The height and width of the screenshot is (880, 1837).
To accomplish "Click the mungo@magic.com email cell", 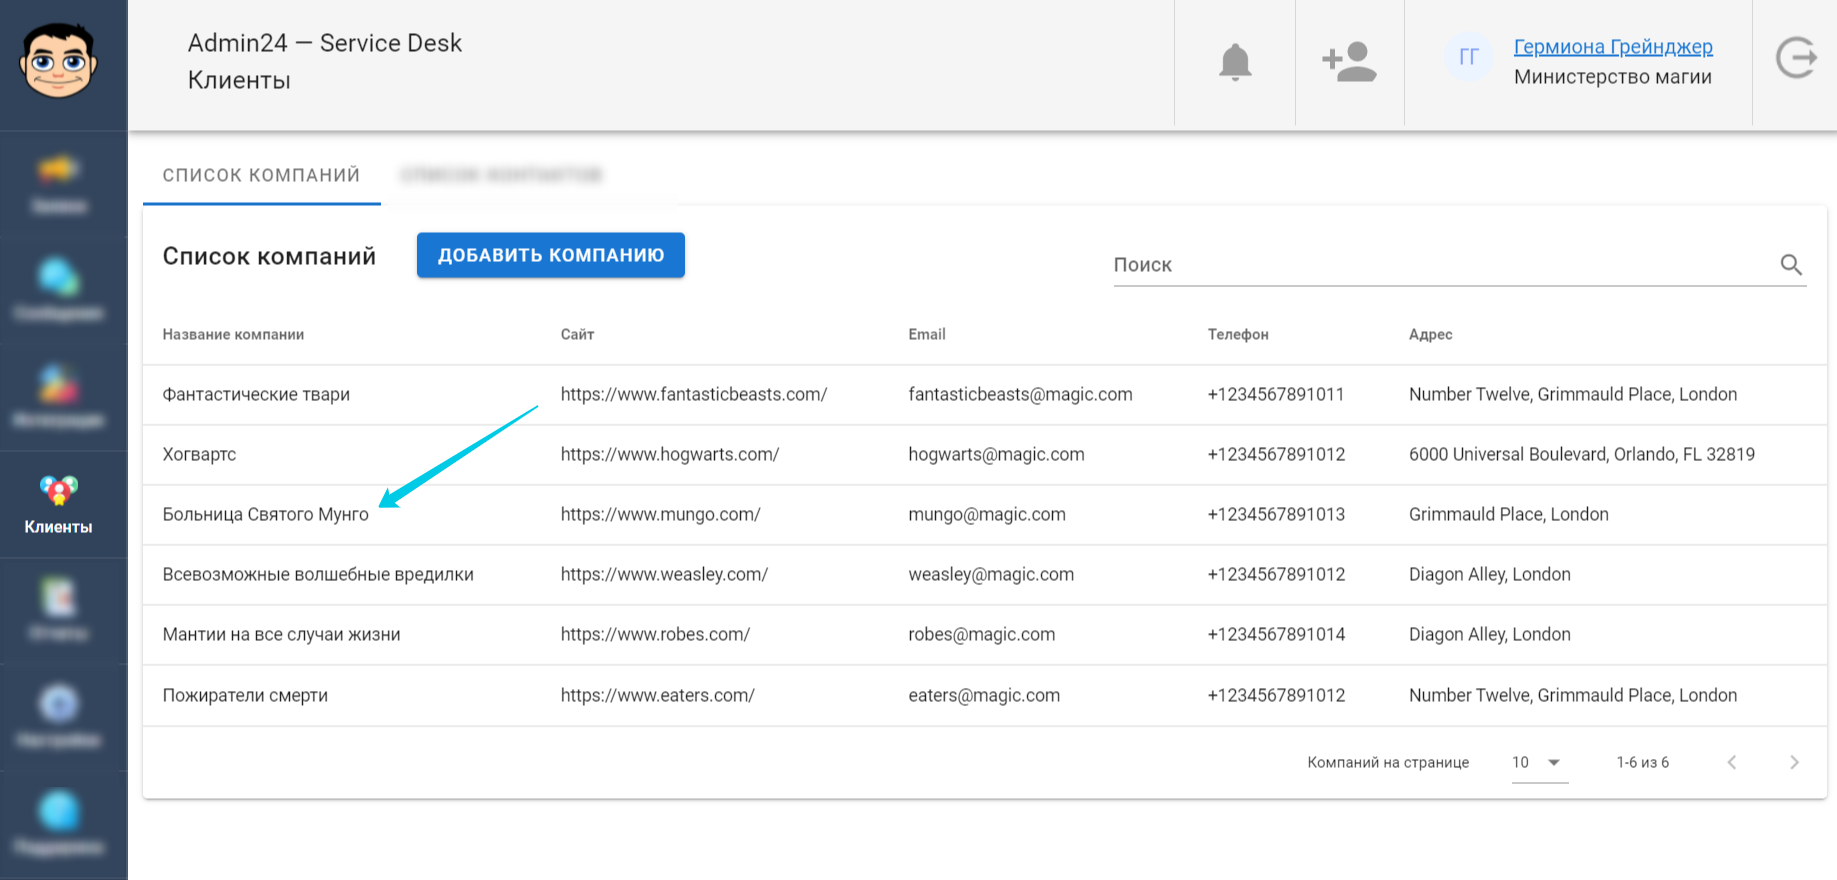I will click(x=987, y=515).
